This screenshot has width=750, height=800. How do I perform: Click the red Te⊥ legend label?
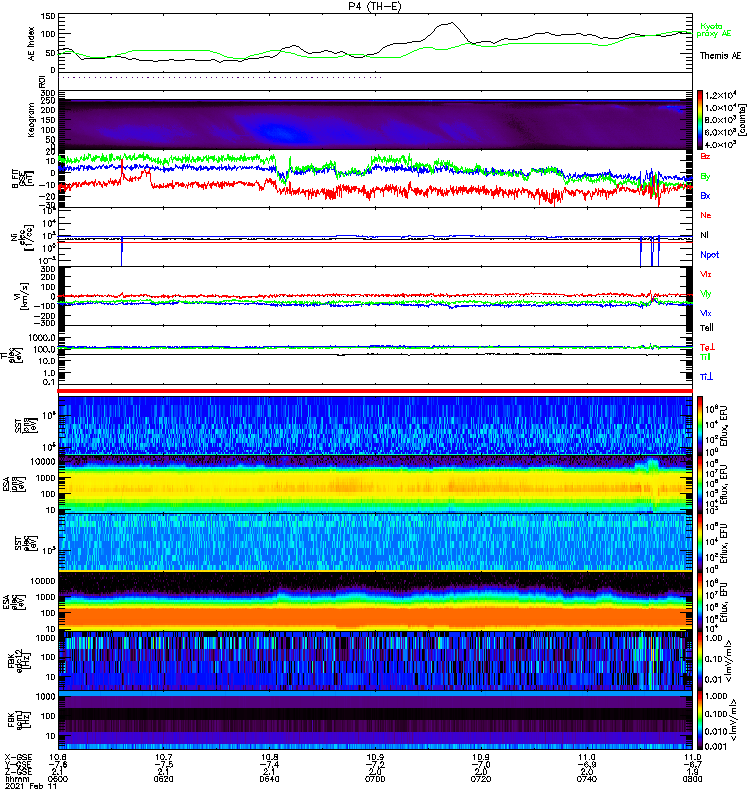point(707,347)
